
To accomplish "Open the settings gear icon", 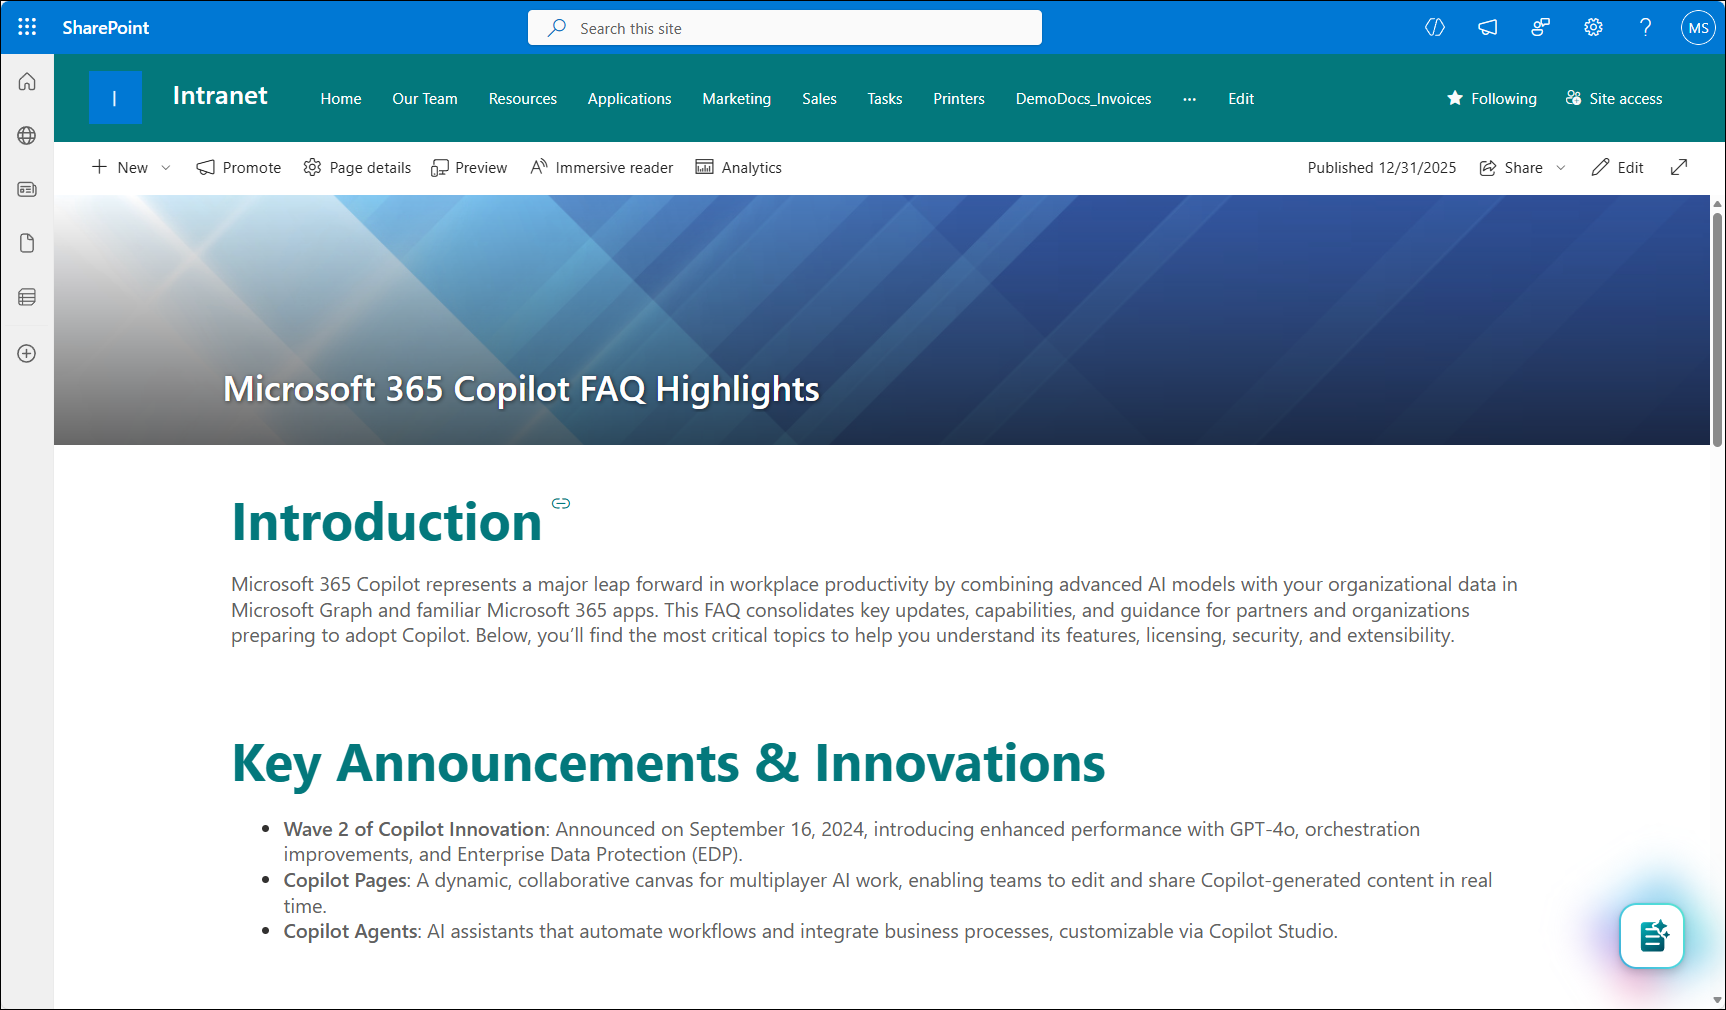I will coord(1593,27).
